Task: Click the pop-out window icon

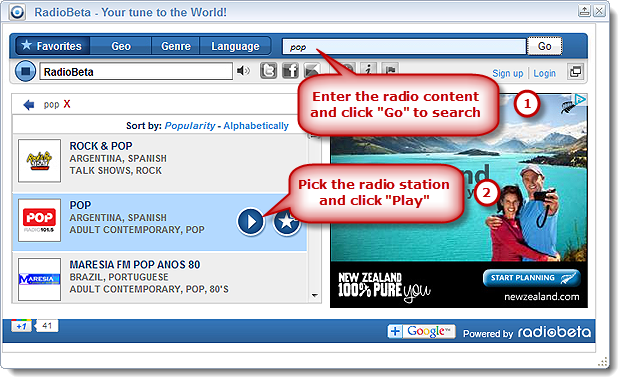Action: click(x=576, y=72)
